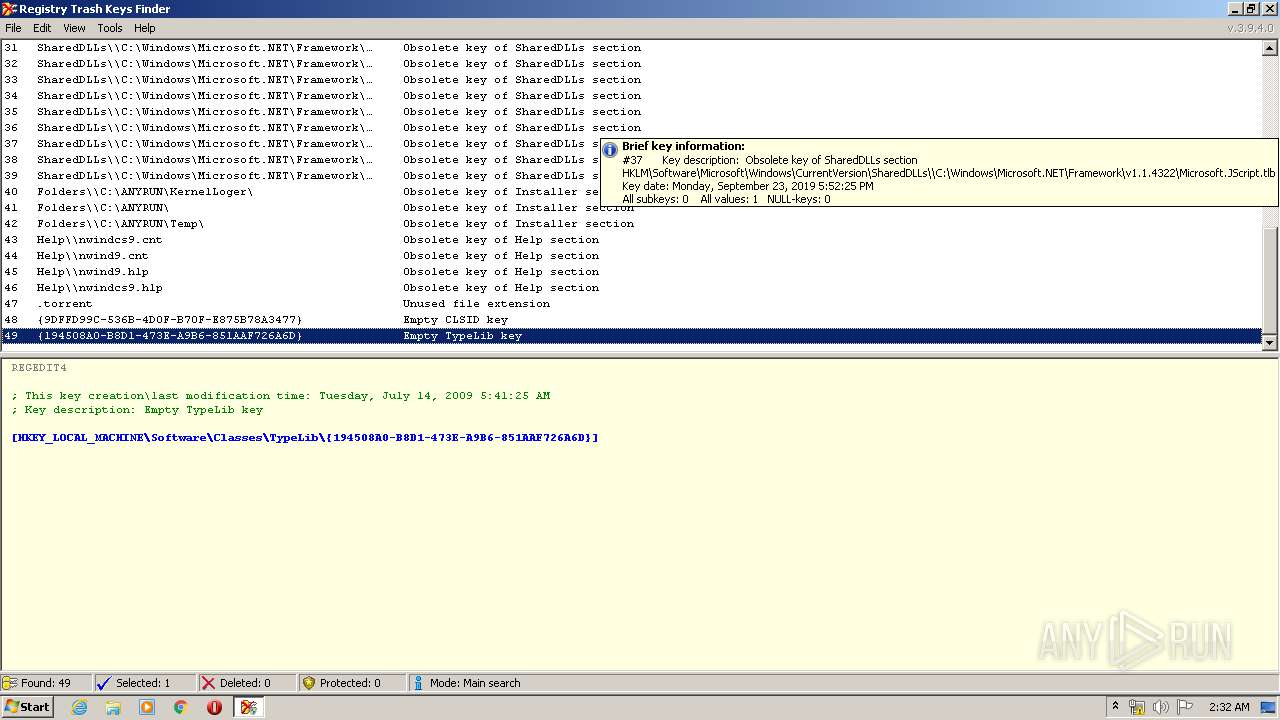Open the Tools menu

click(x=110, y=28)
